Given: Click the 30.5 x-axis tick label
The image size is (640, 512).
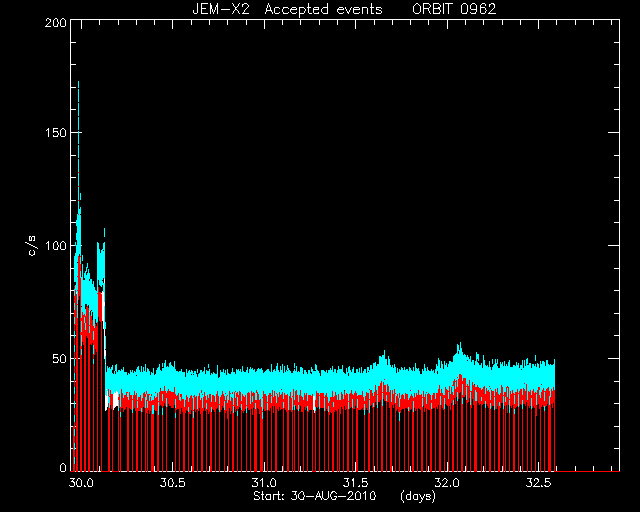Looking at the screenshot, I should point(173,483).
